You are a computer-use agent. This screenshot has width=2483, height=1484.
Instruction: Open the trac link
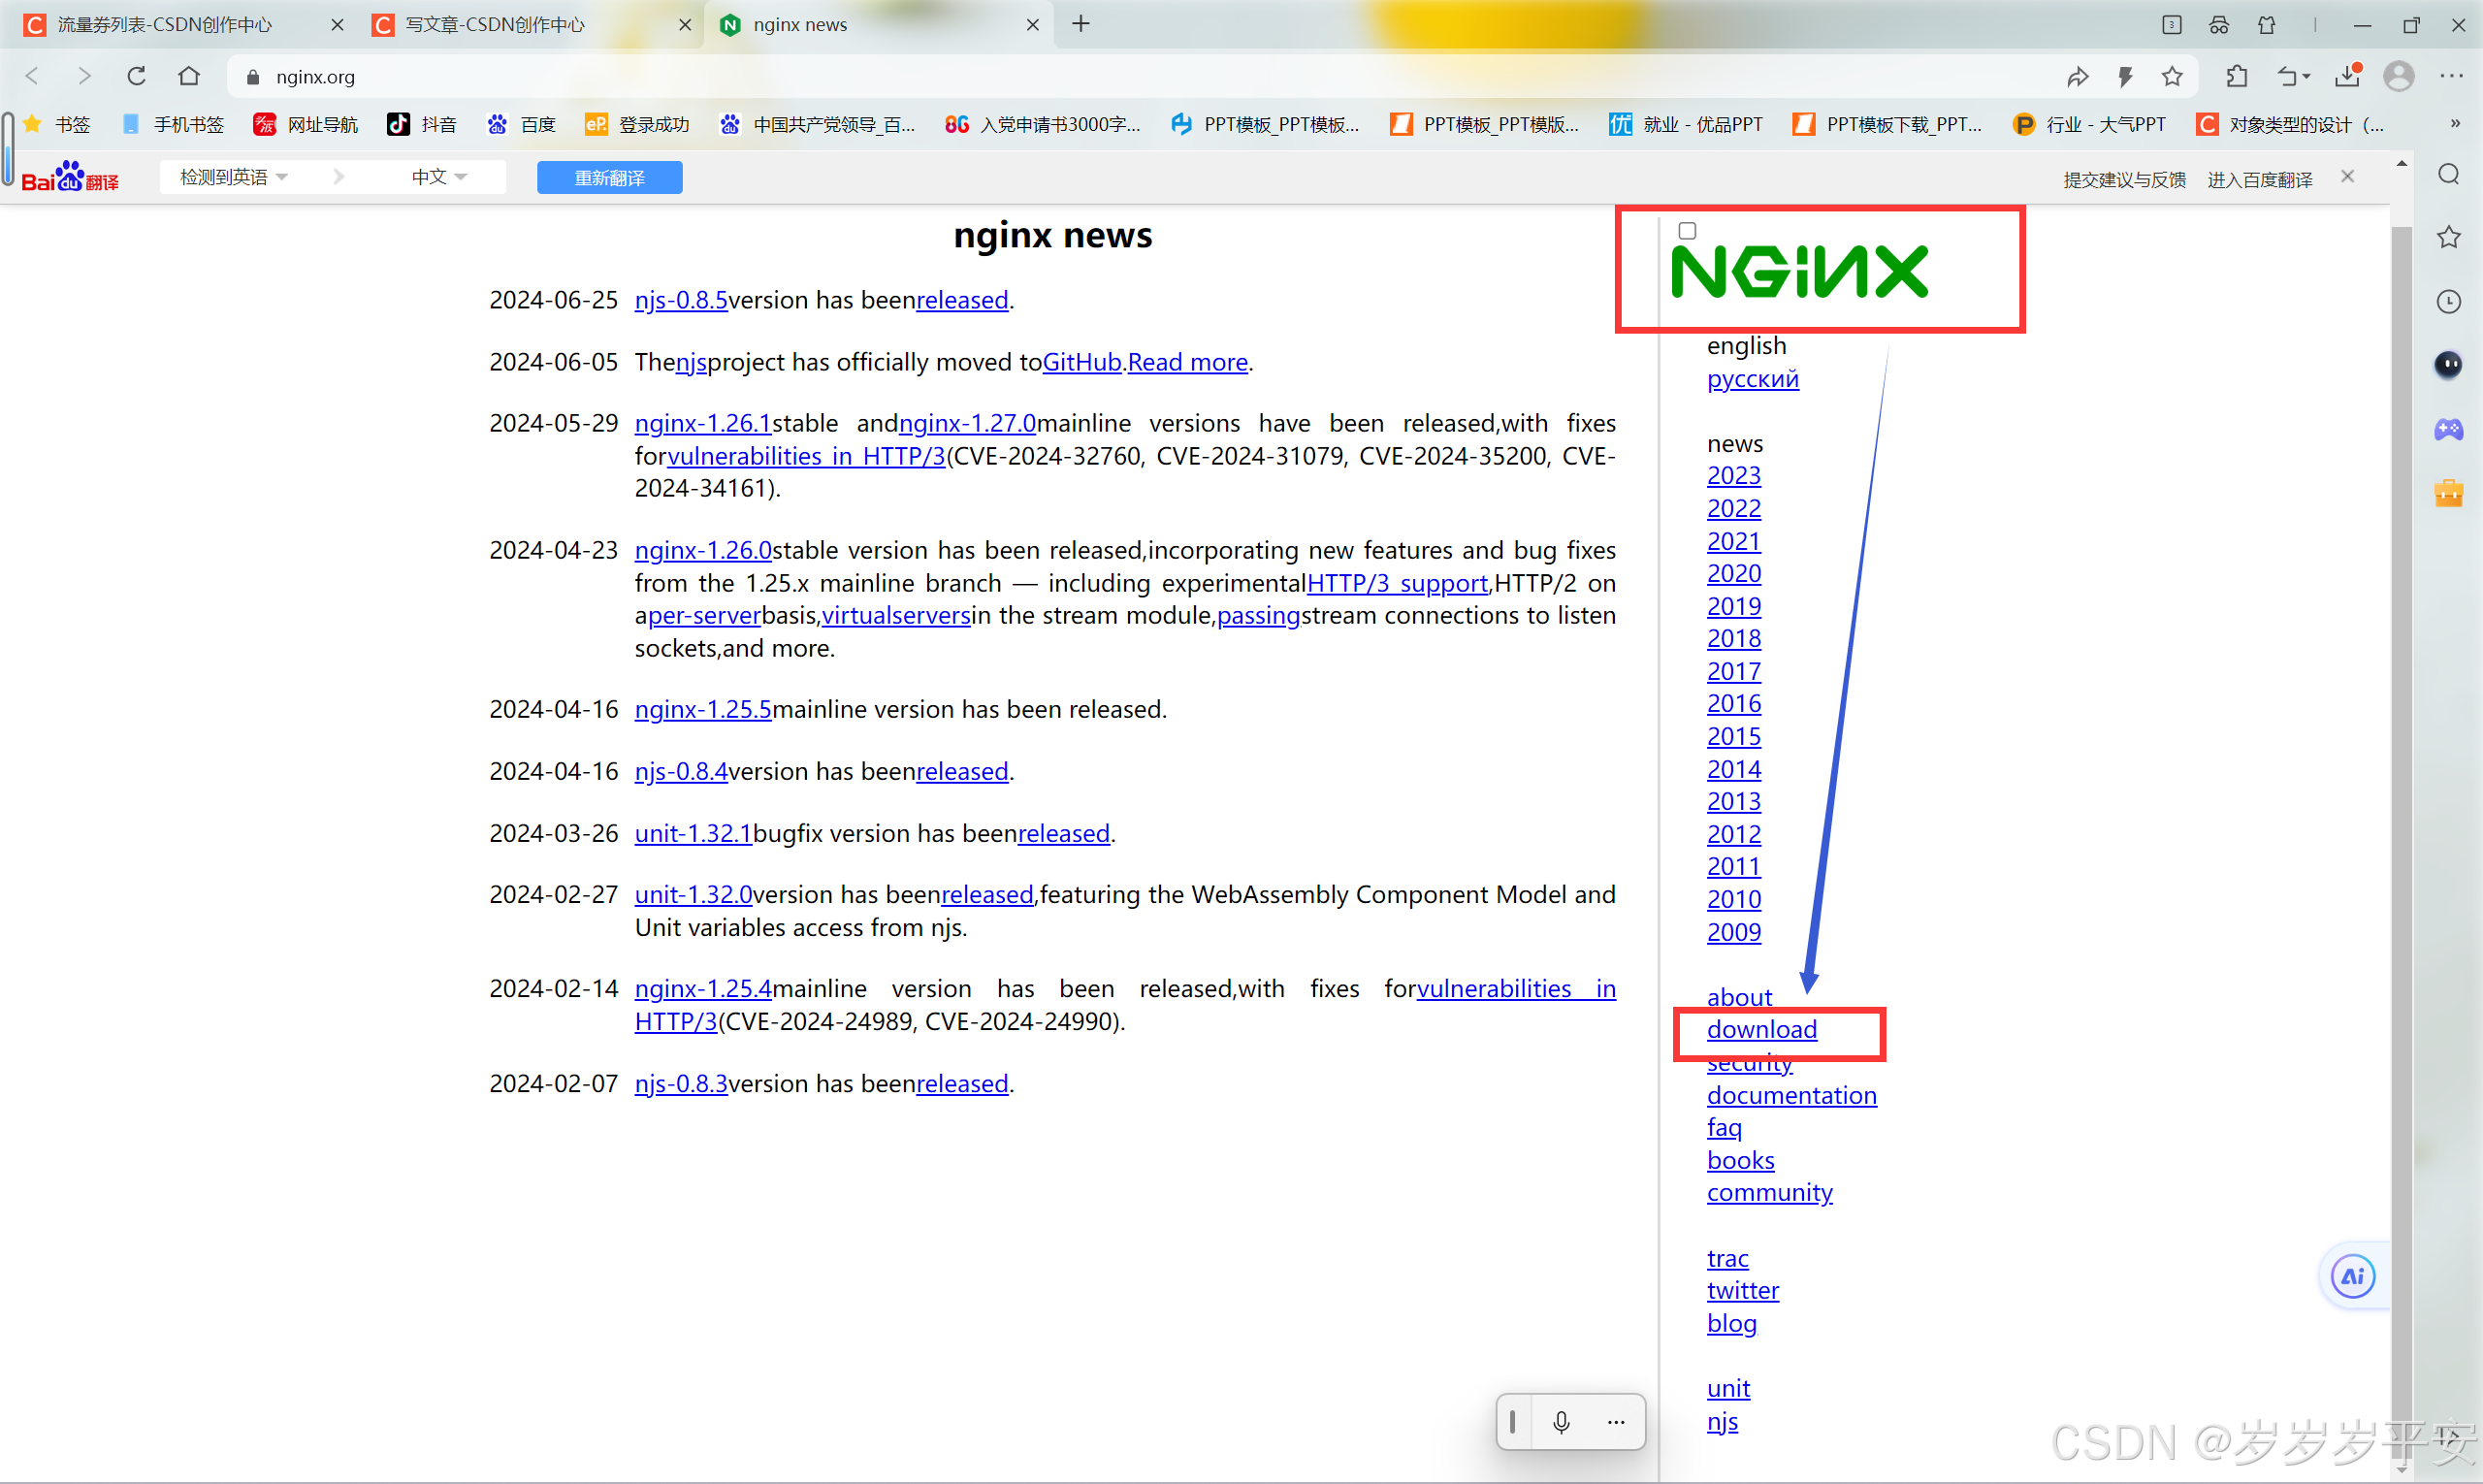(x=1727, y=1258)
